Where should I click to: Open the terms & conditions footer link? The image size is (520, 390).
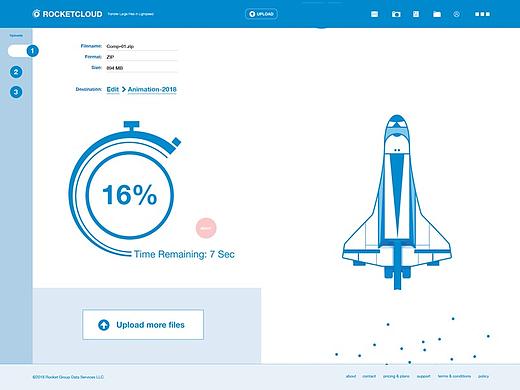point(454,376)
